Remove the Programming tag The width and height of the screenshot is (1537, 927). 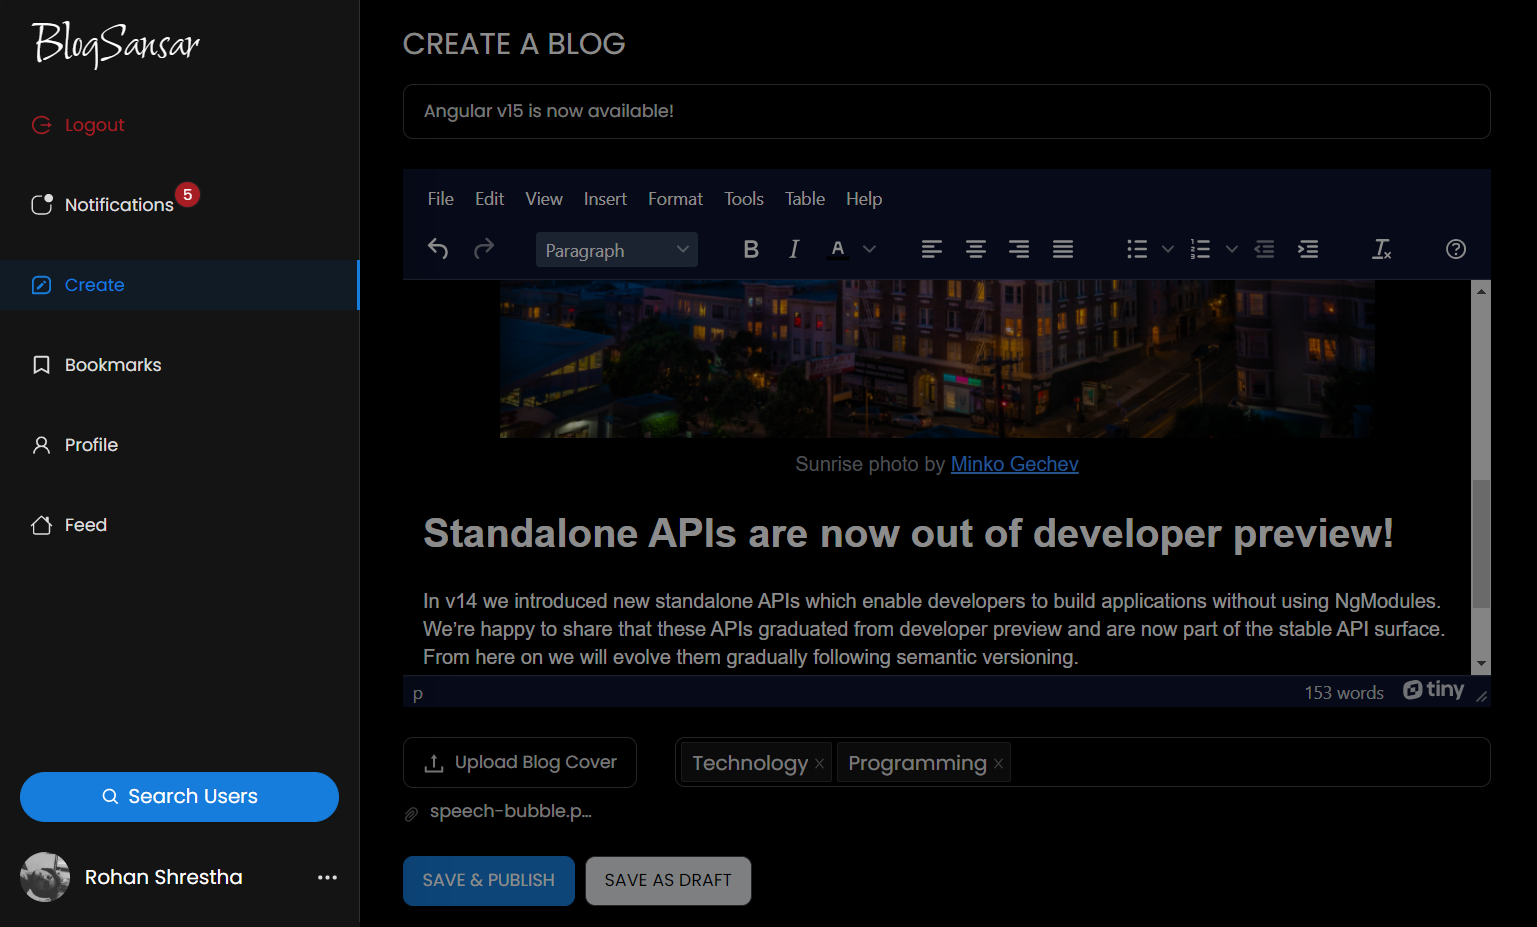(x=998, y=763)
